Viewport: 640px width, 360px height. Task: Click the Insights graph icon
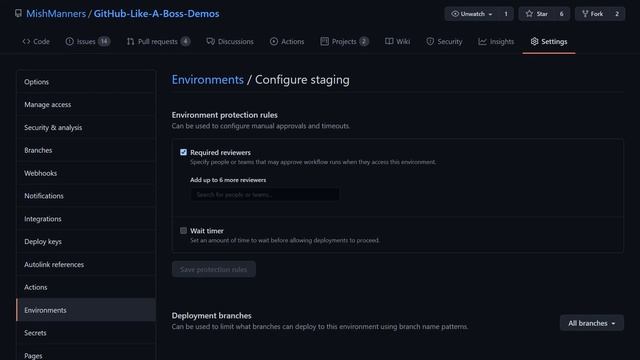(x=482, y=42)
